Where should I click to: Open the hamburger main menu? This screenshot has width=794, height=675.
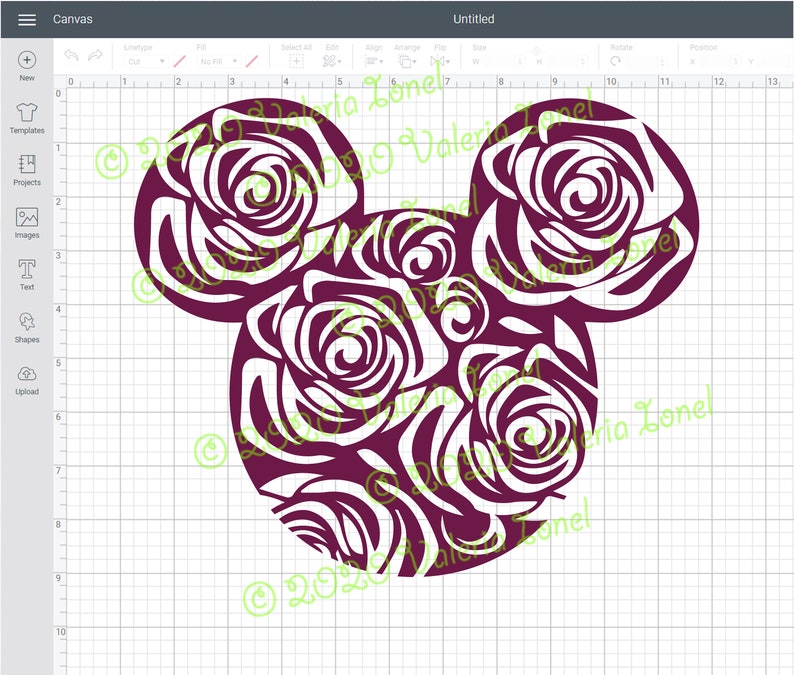click(27, 20)
